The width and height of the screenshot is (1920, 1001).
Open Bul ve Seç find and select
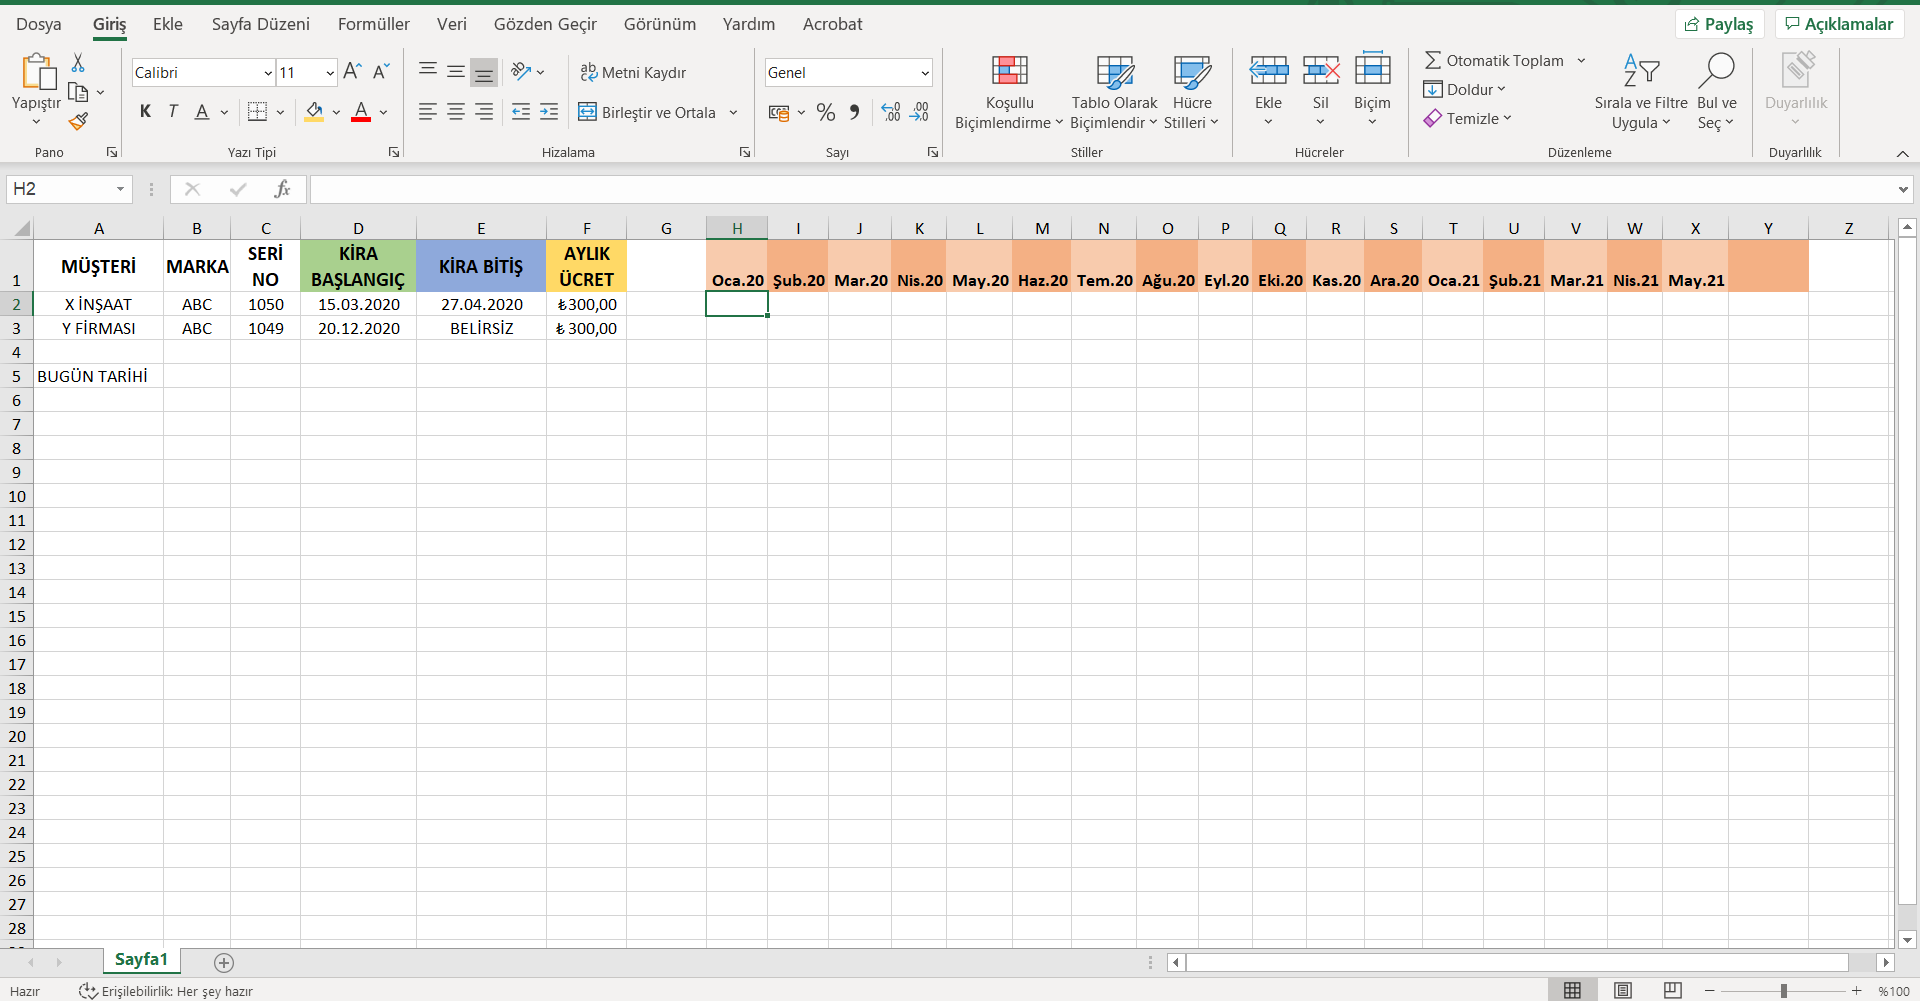(x=1717, y=92)
